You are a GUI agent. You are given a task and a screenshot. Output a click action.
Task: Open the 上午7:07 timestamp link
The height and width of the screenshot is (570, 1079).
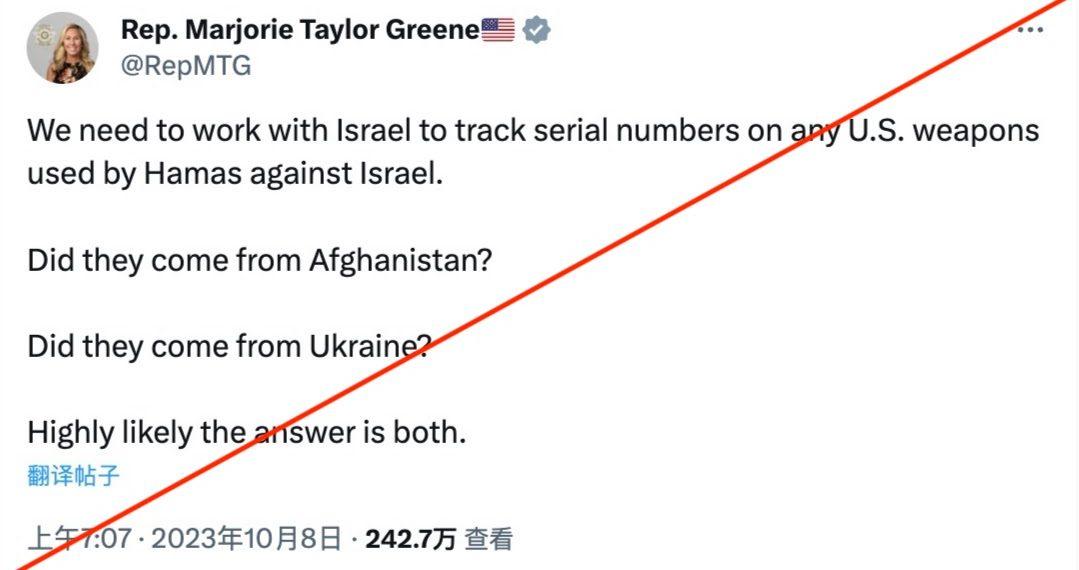[79, 539]
